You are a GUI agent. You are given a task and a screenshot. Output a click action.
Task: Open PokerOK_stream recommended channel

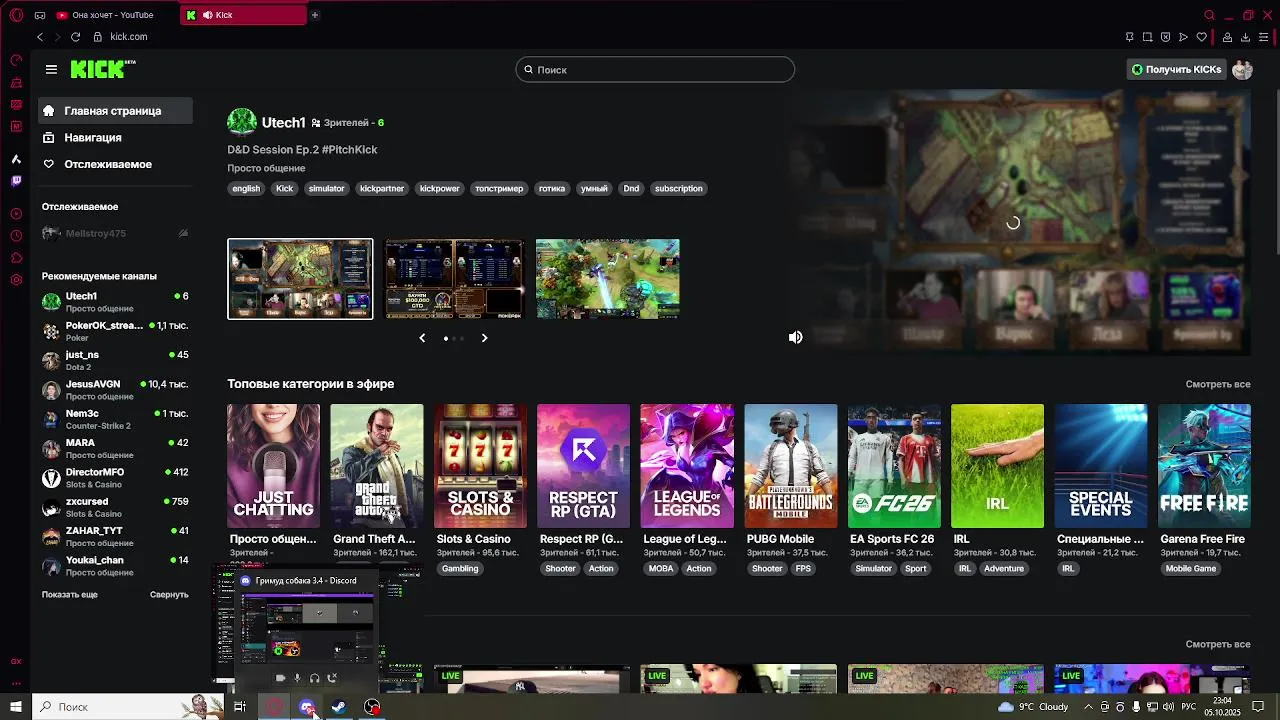click(115, 331)
